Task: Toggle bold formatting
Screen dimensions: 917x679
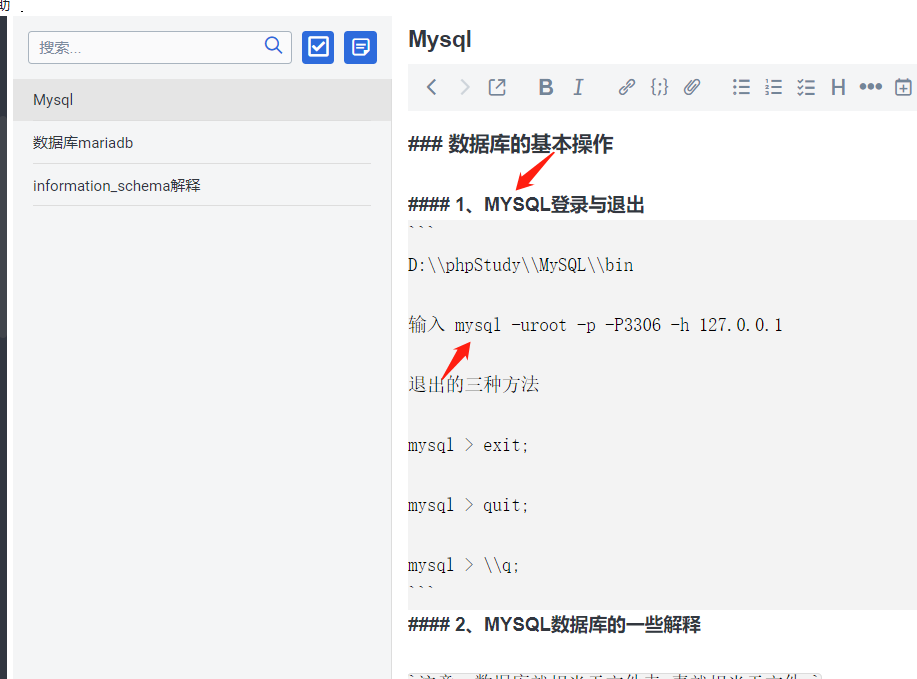Action: pos(546,87)
